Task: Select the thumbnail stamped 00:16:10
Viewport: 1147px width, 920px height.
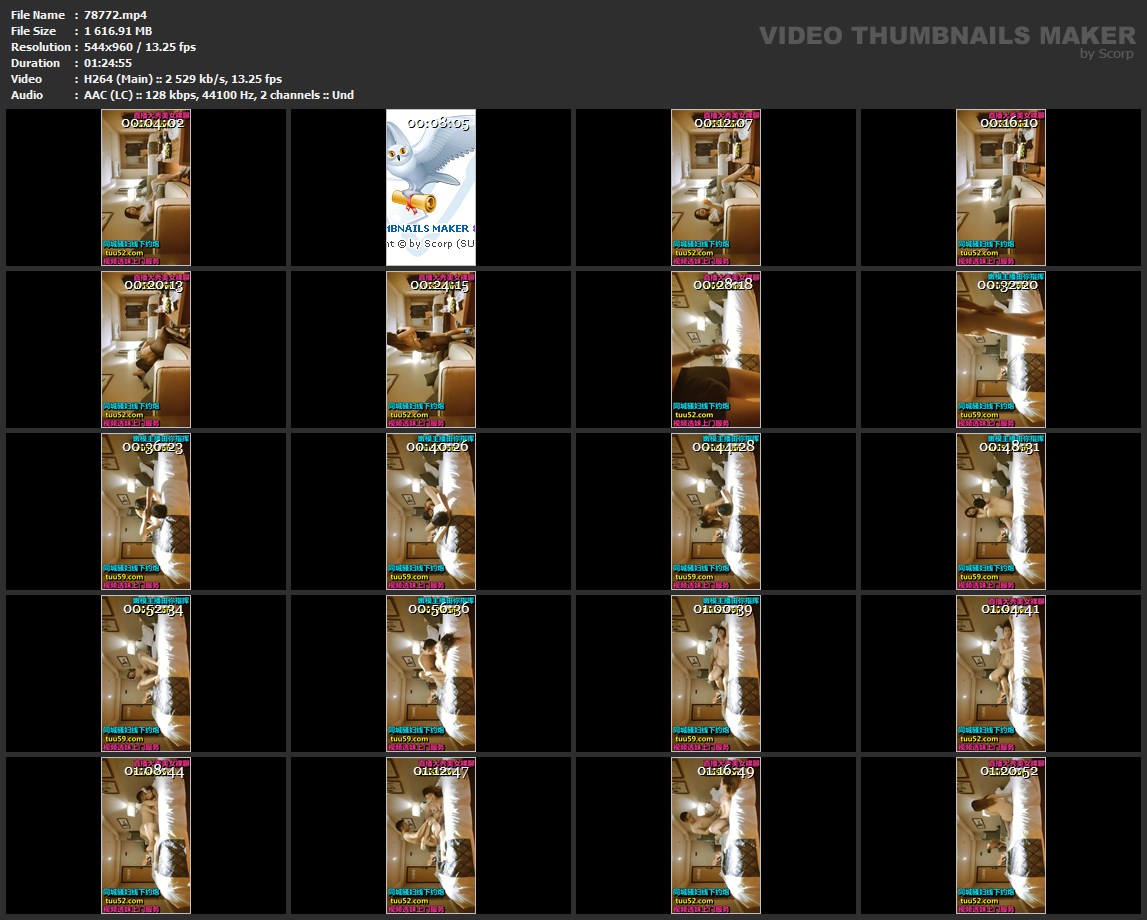Action: 1001,188
